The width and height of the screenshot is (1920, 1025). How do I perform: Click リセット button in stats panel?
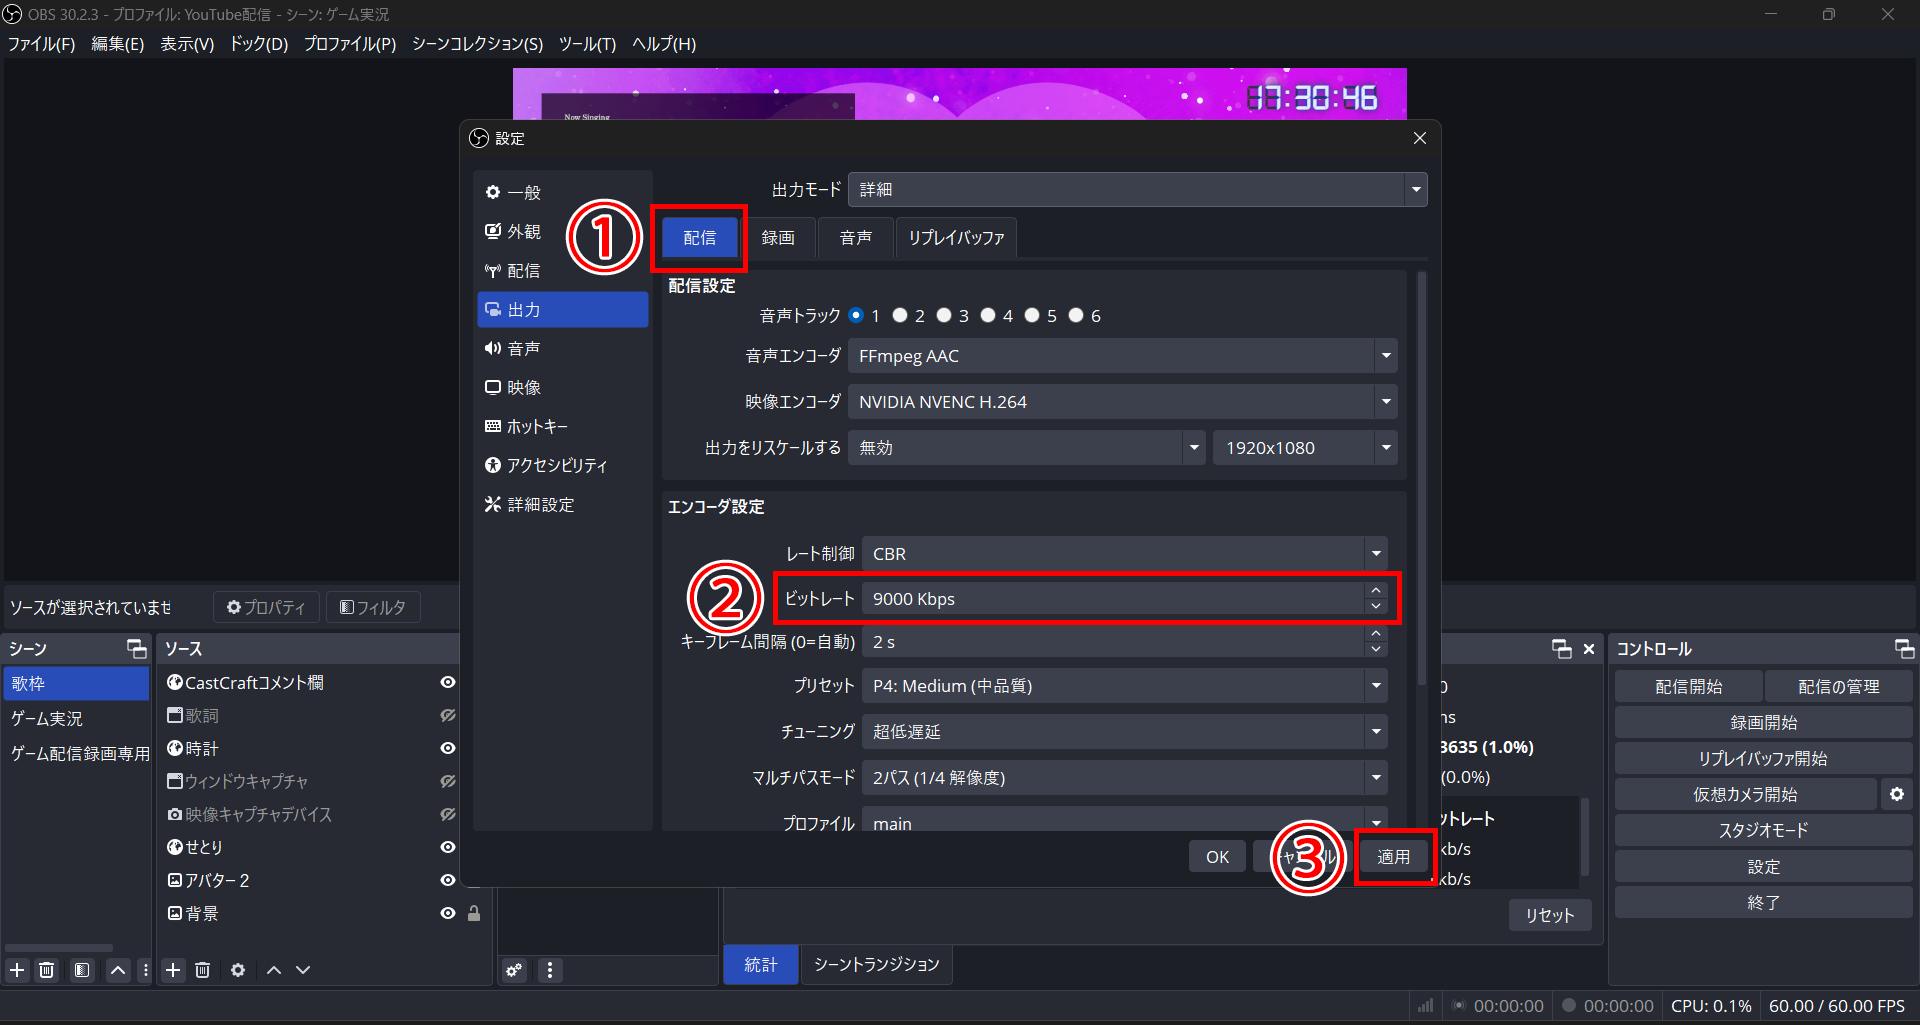click(1550, 915)
